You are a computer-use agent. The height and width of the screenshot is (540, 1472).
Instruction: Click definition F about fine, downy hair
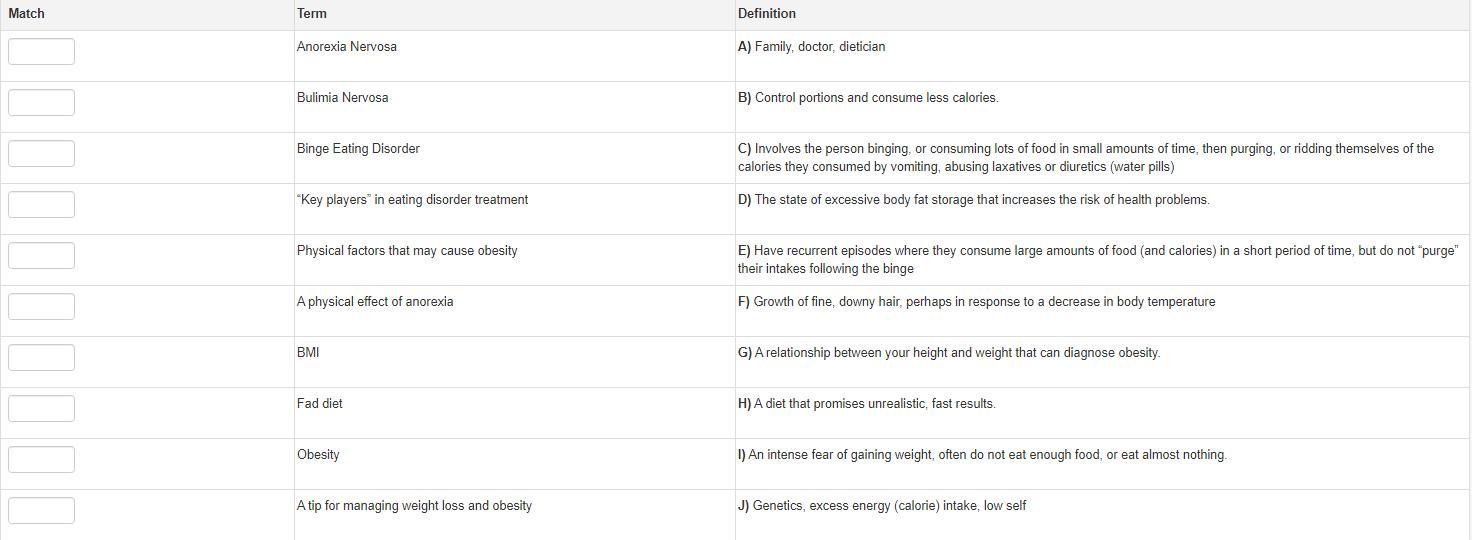click(x=976, y=302)
